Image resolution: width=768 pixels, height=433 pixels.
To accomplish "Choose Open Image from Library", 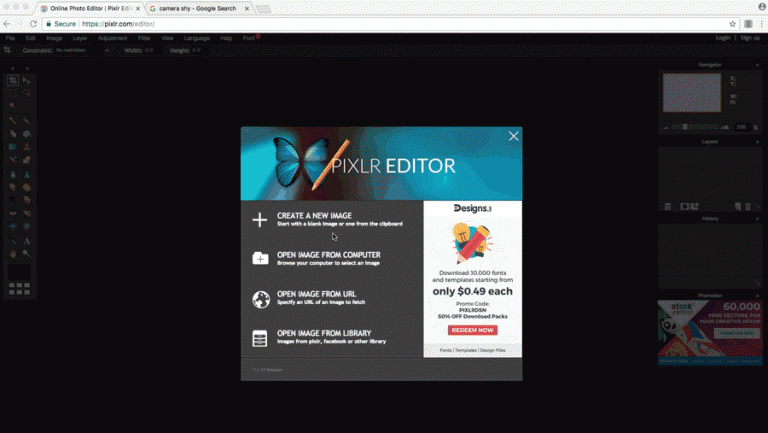I will click(319, 337).
